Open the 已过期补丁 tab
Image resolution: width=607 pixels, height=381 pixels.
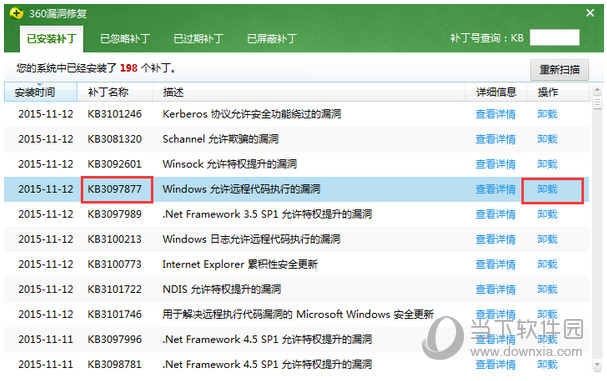[x=198, y=39]
